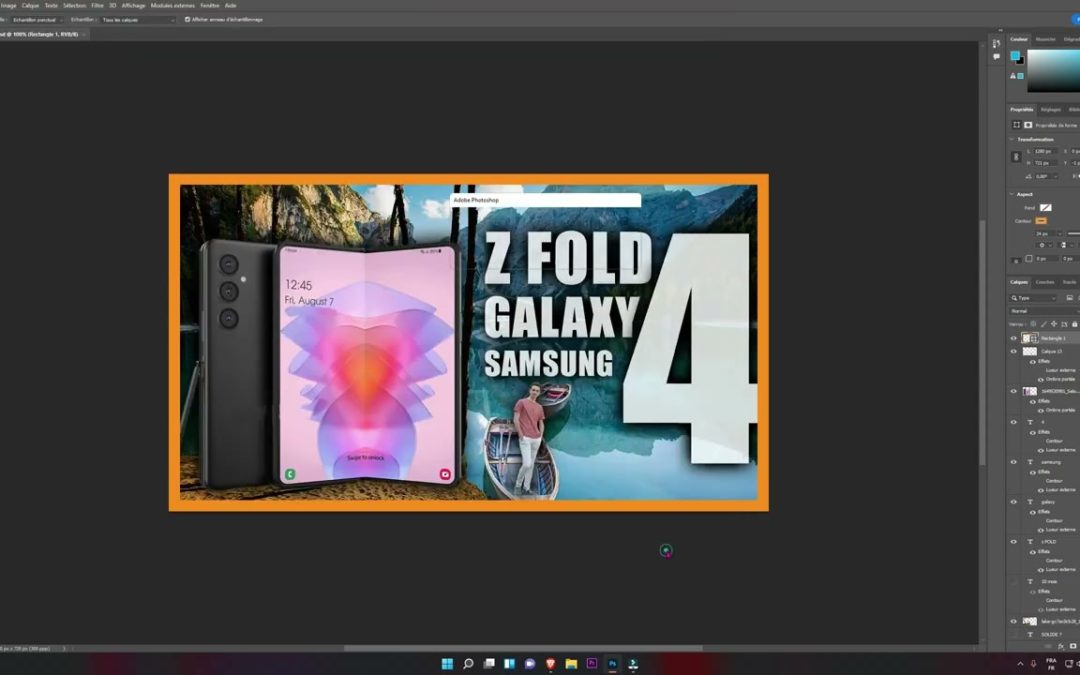Open the stroke cap type dropdown
The height and width of the screenshot is (675, 1080).
pyautogui.click(x=1064, y=245)
